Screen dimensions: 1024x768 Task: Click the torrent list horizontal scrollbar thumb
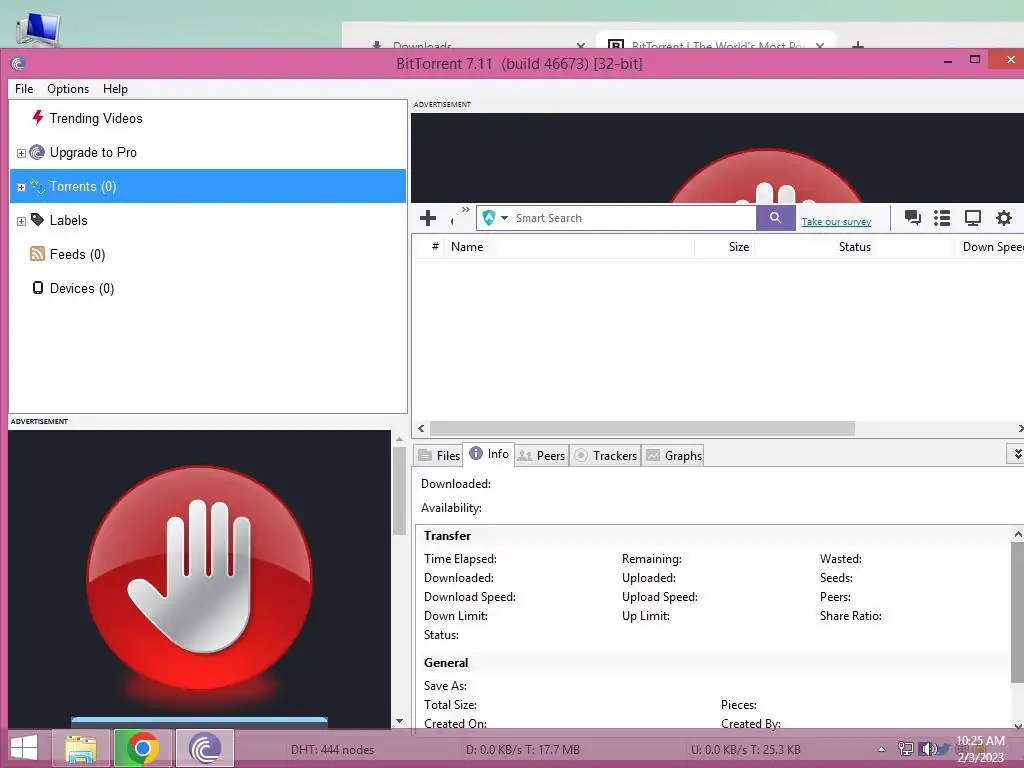(x=642, y=428)
